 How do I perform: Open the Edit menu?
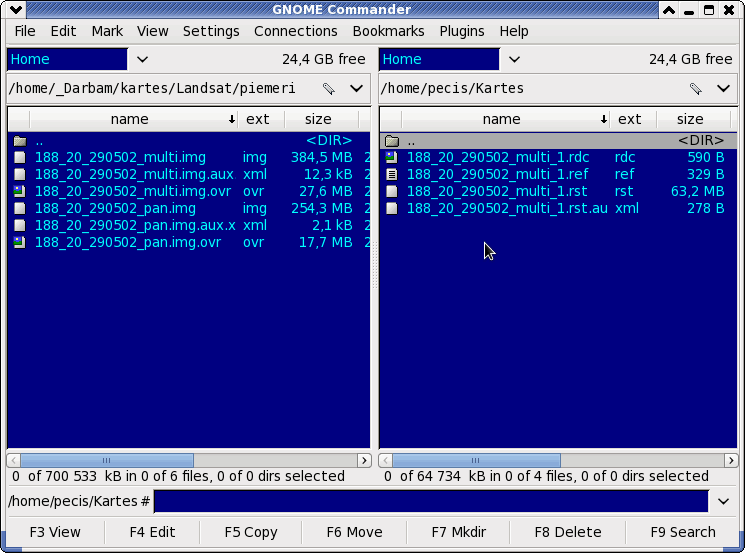(63, 31)
